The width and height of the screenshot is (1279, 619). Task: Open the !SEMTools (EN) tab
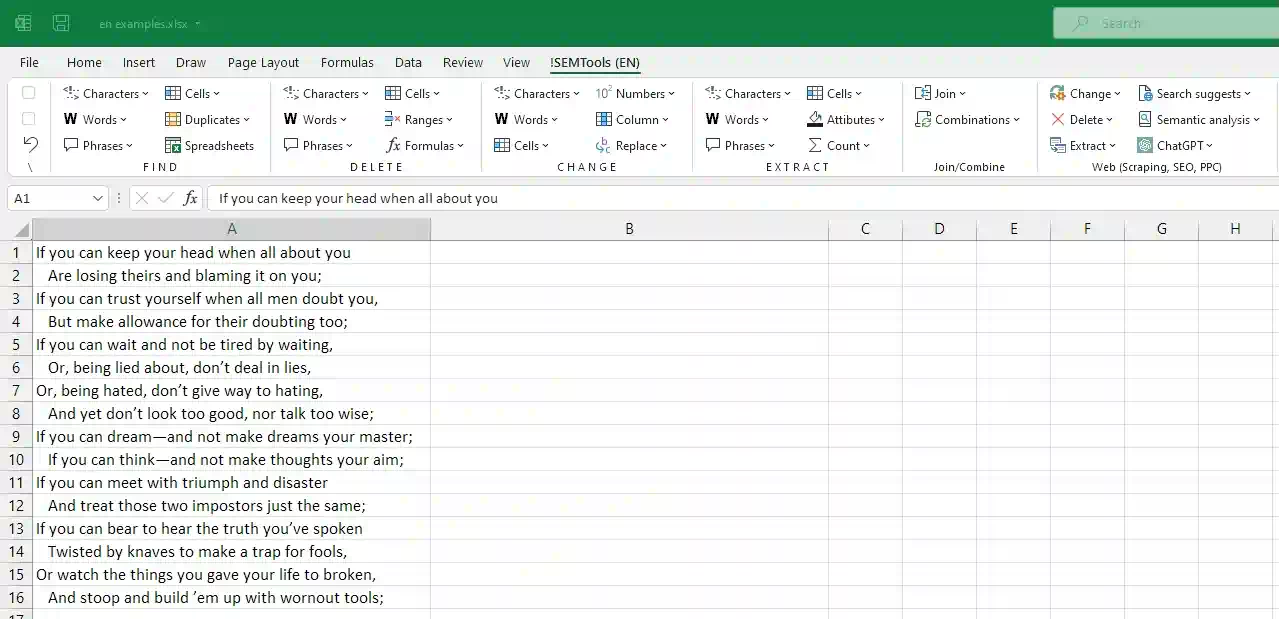tap(595, 62)
